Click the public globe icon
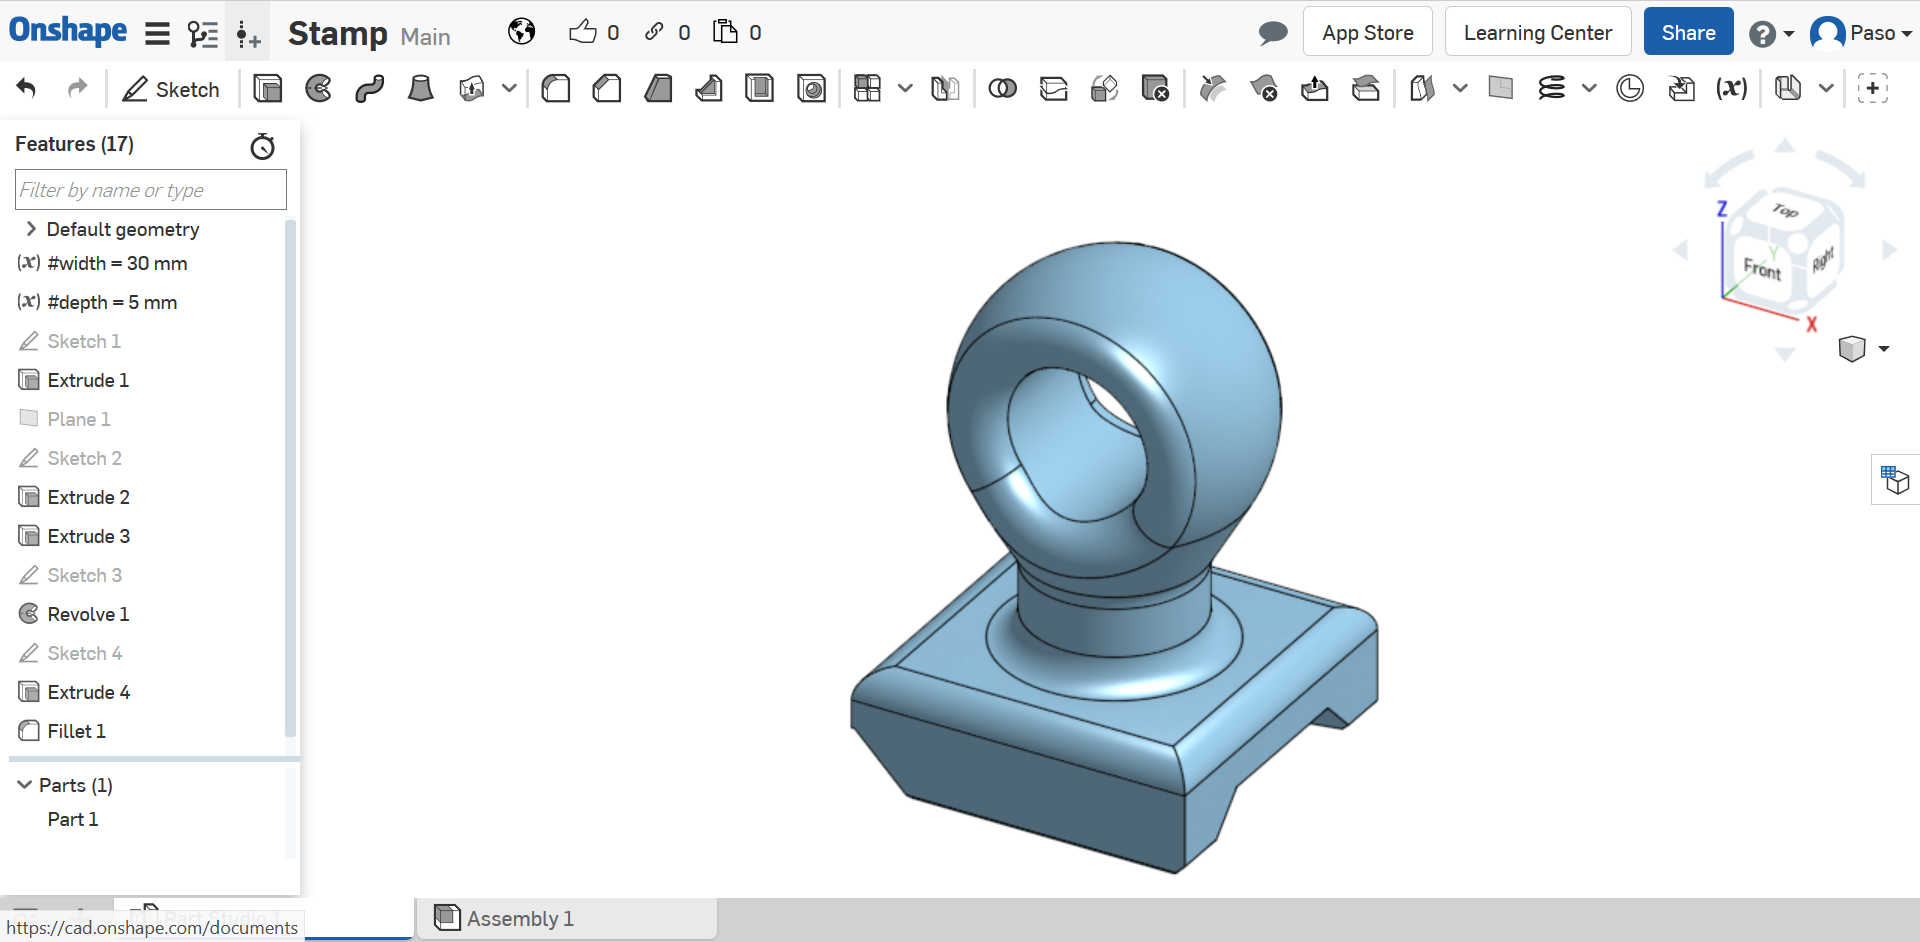The height and width of the screenshot is (942, 1920). (x=521, y=32)
